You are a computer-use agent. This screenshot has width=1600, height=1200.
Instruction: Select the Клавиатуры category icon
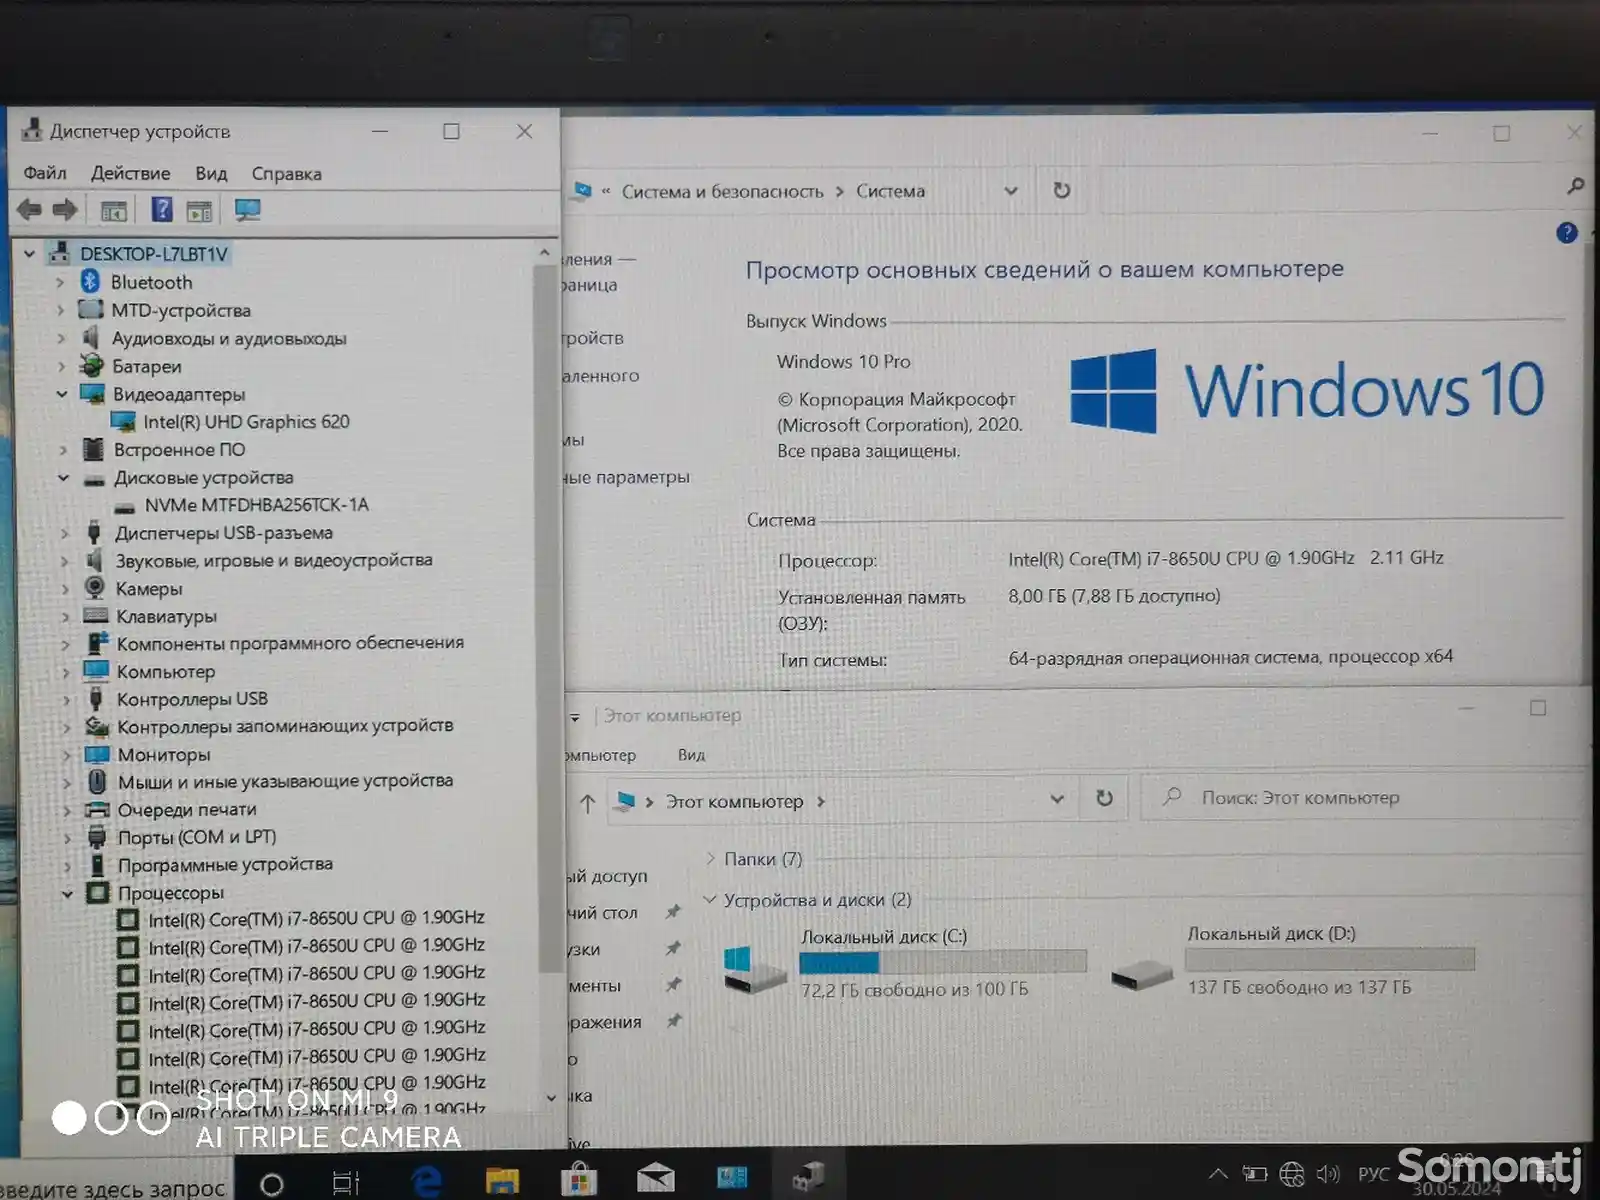[95, 615]
